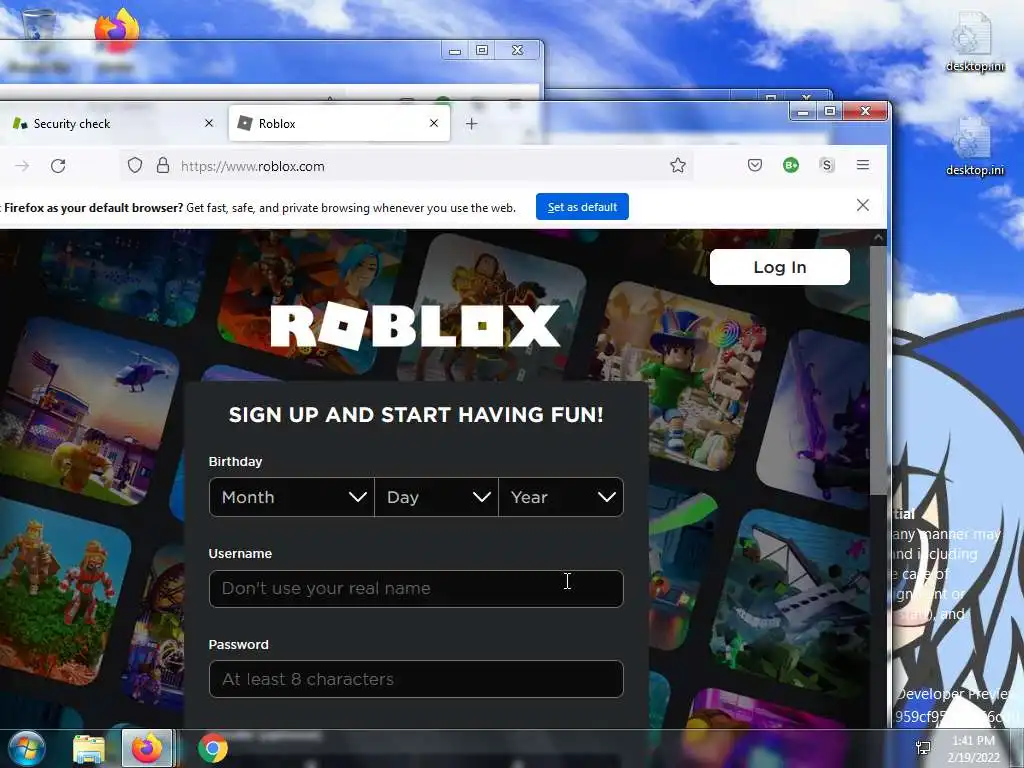
Task: Open File Explorer from the taskbar
Action: pyautogui.click(x=89, y=749)
